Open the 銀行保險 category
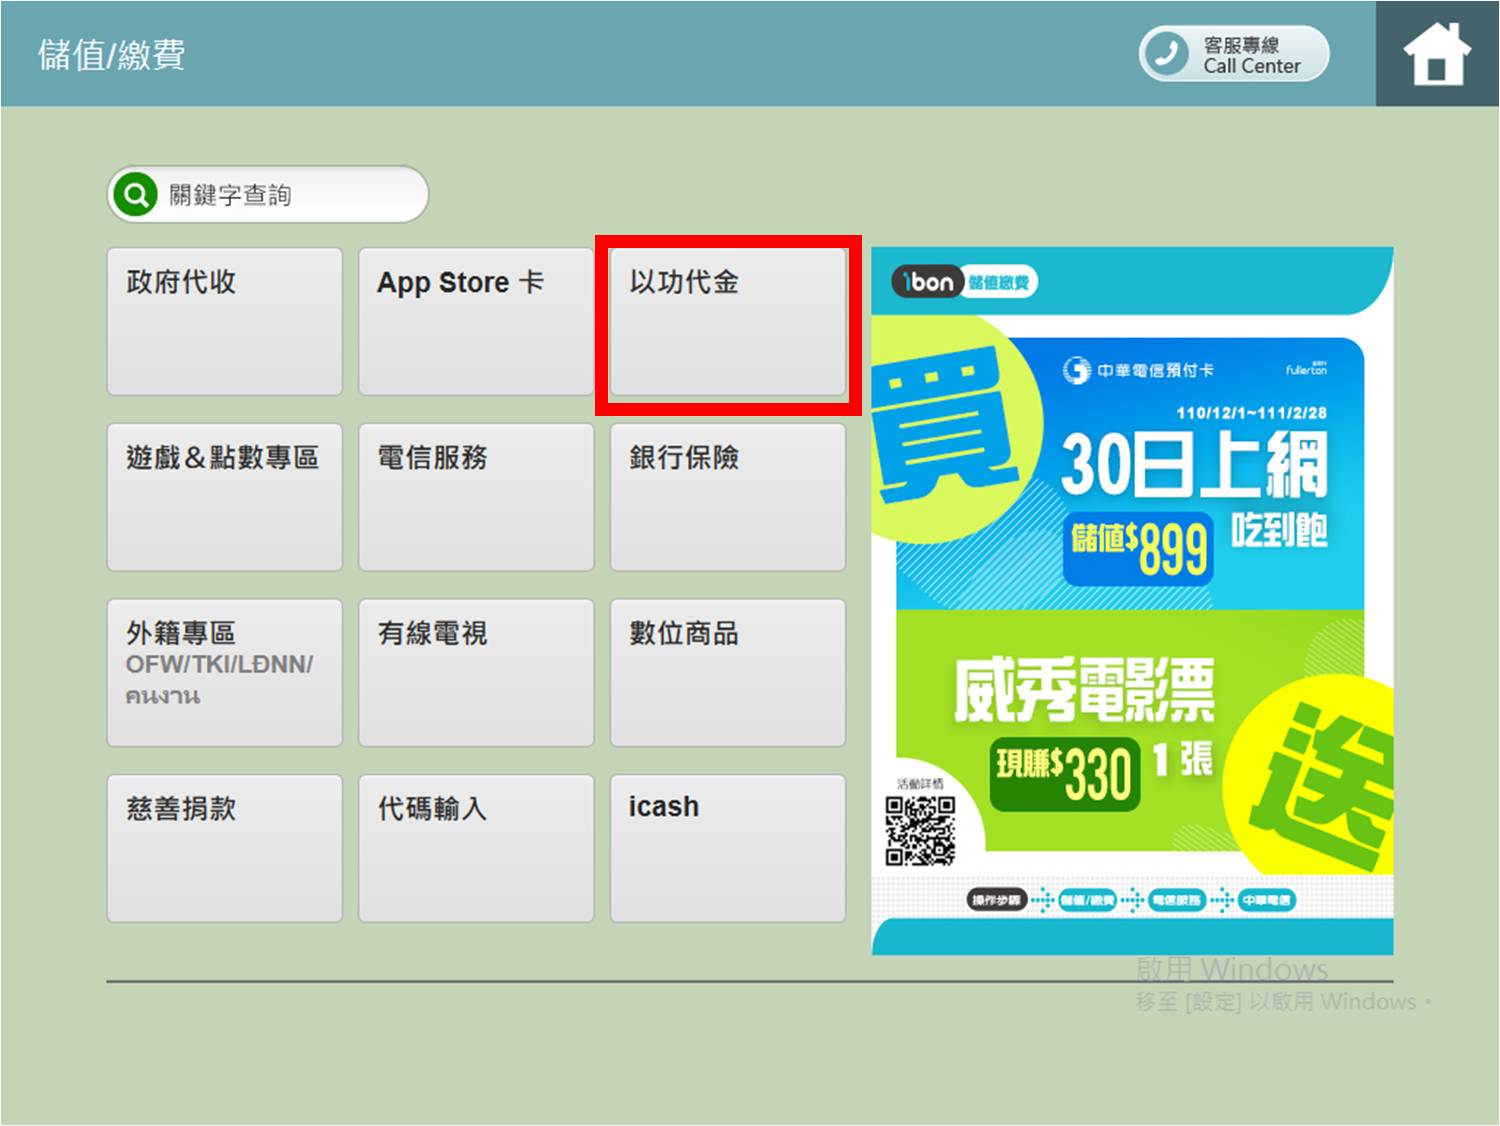Viewport: 1500px width, 1126px height. tap(728, 497)
